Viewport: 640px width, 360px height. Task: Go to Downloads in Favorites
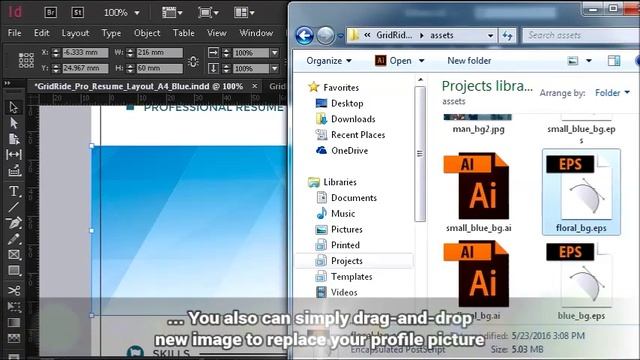[353, 119]
